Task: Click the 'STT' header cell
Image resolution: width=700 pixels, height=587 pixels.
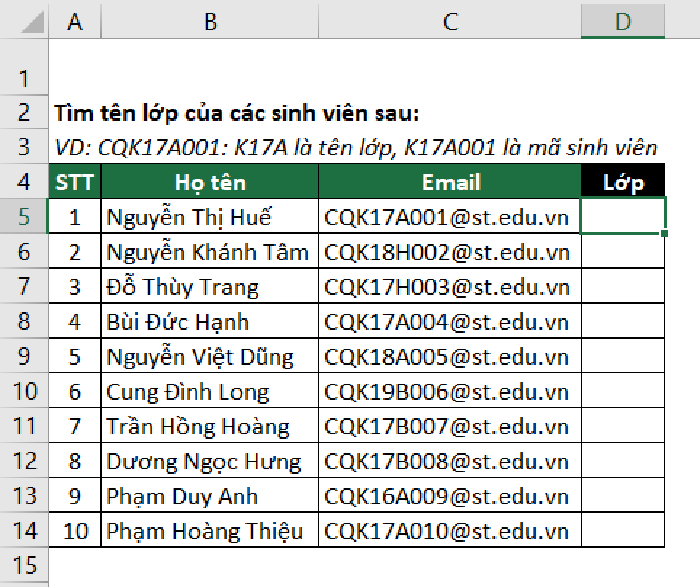Action: click(75, 182)
